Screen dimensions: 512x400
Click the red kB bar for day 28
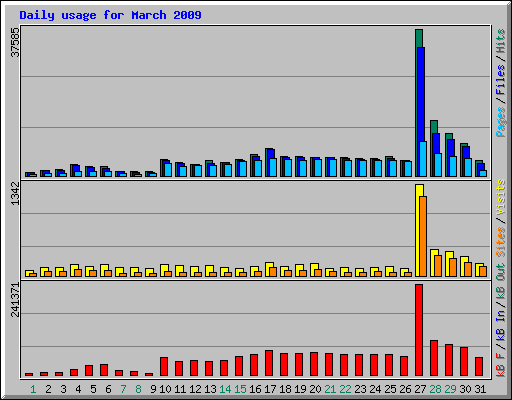point(434,358)
